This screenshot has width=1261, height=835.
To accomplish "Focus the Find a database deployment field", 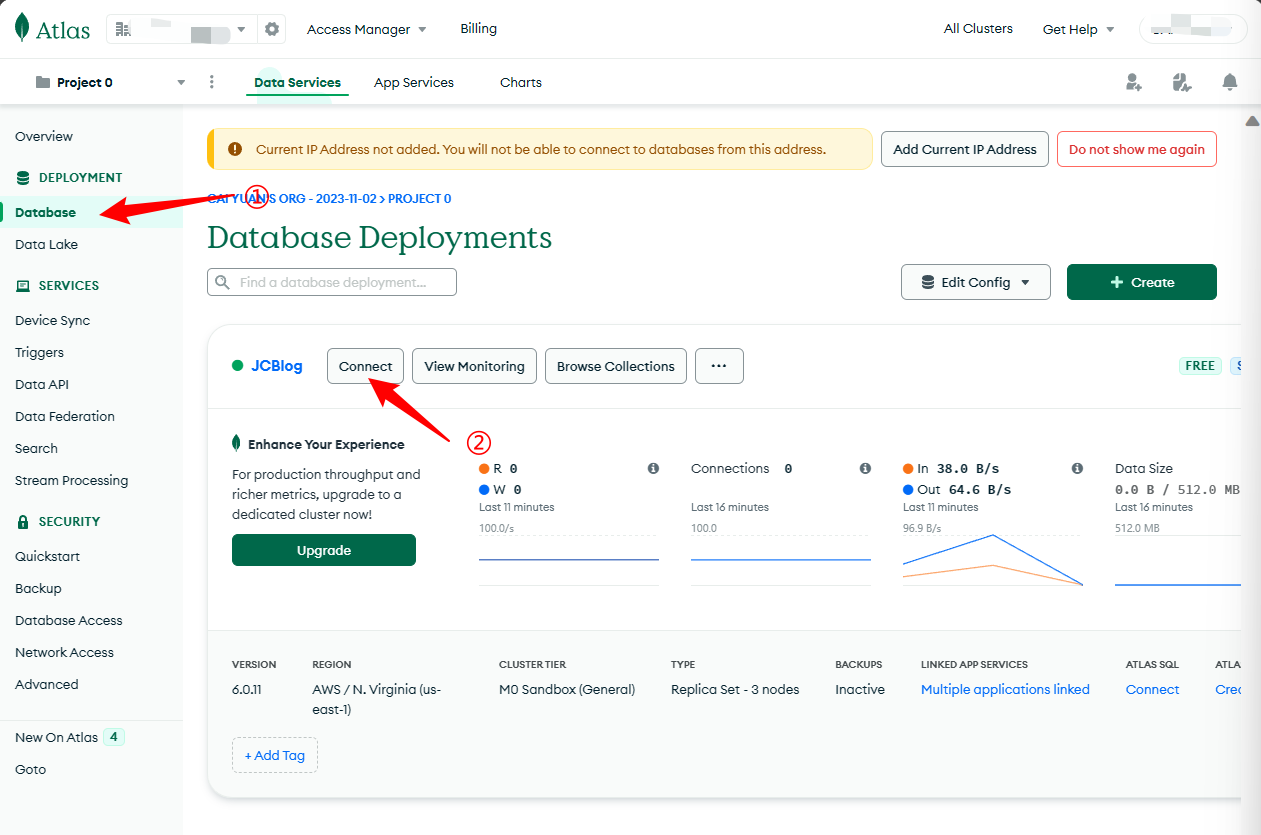I will 332,282.
